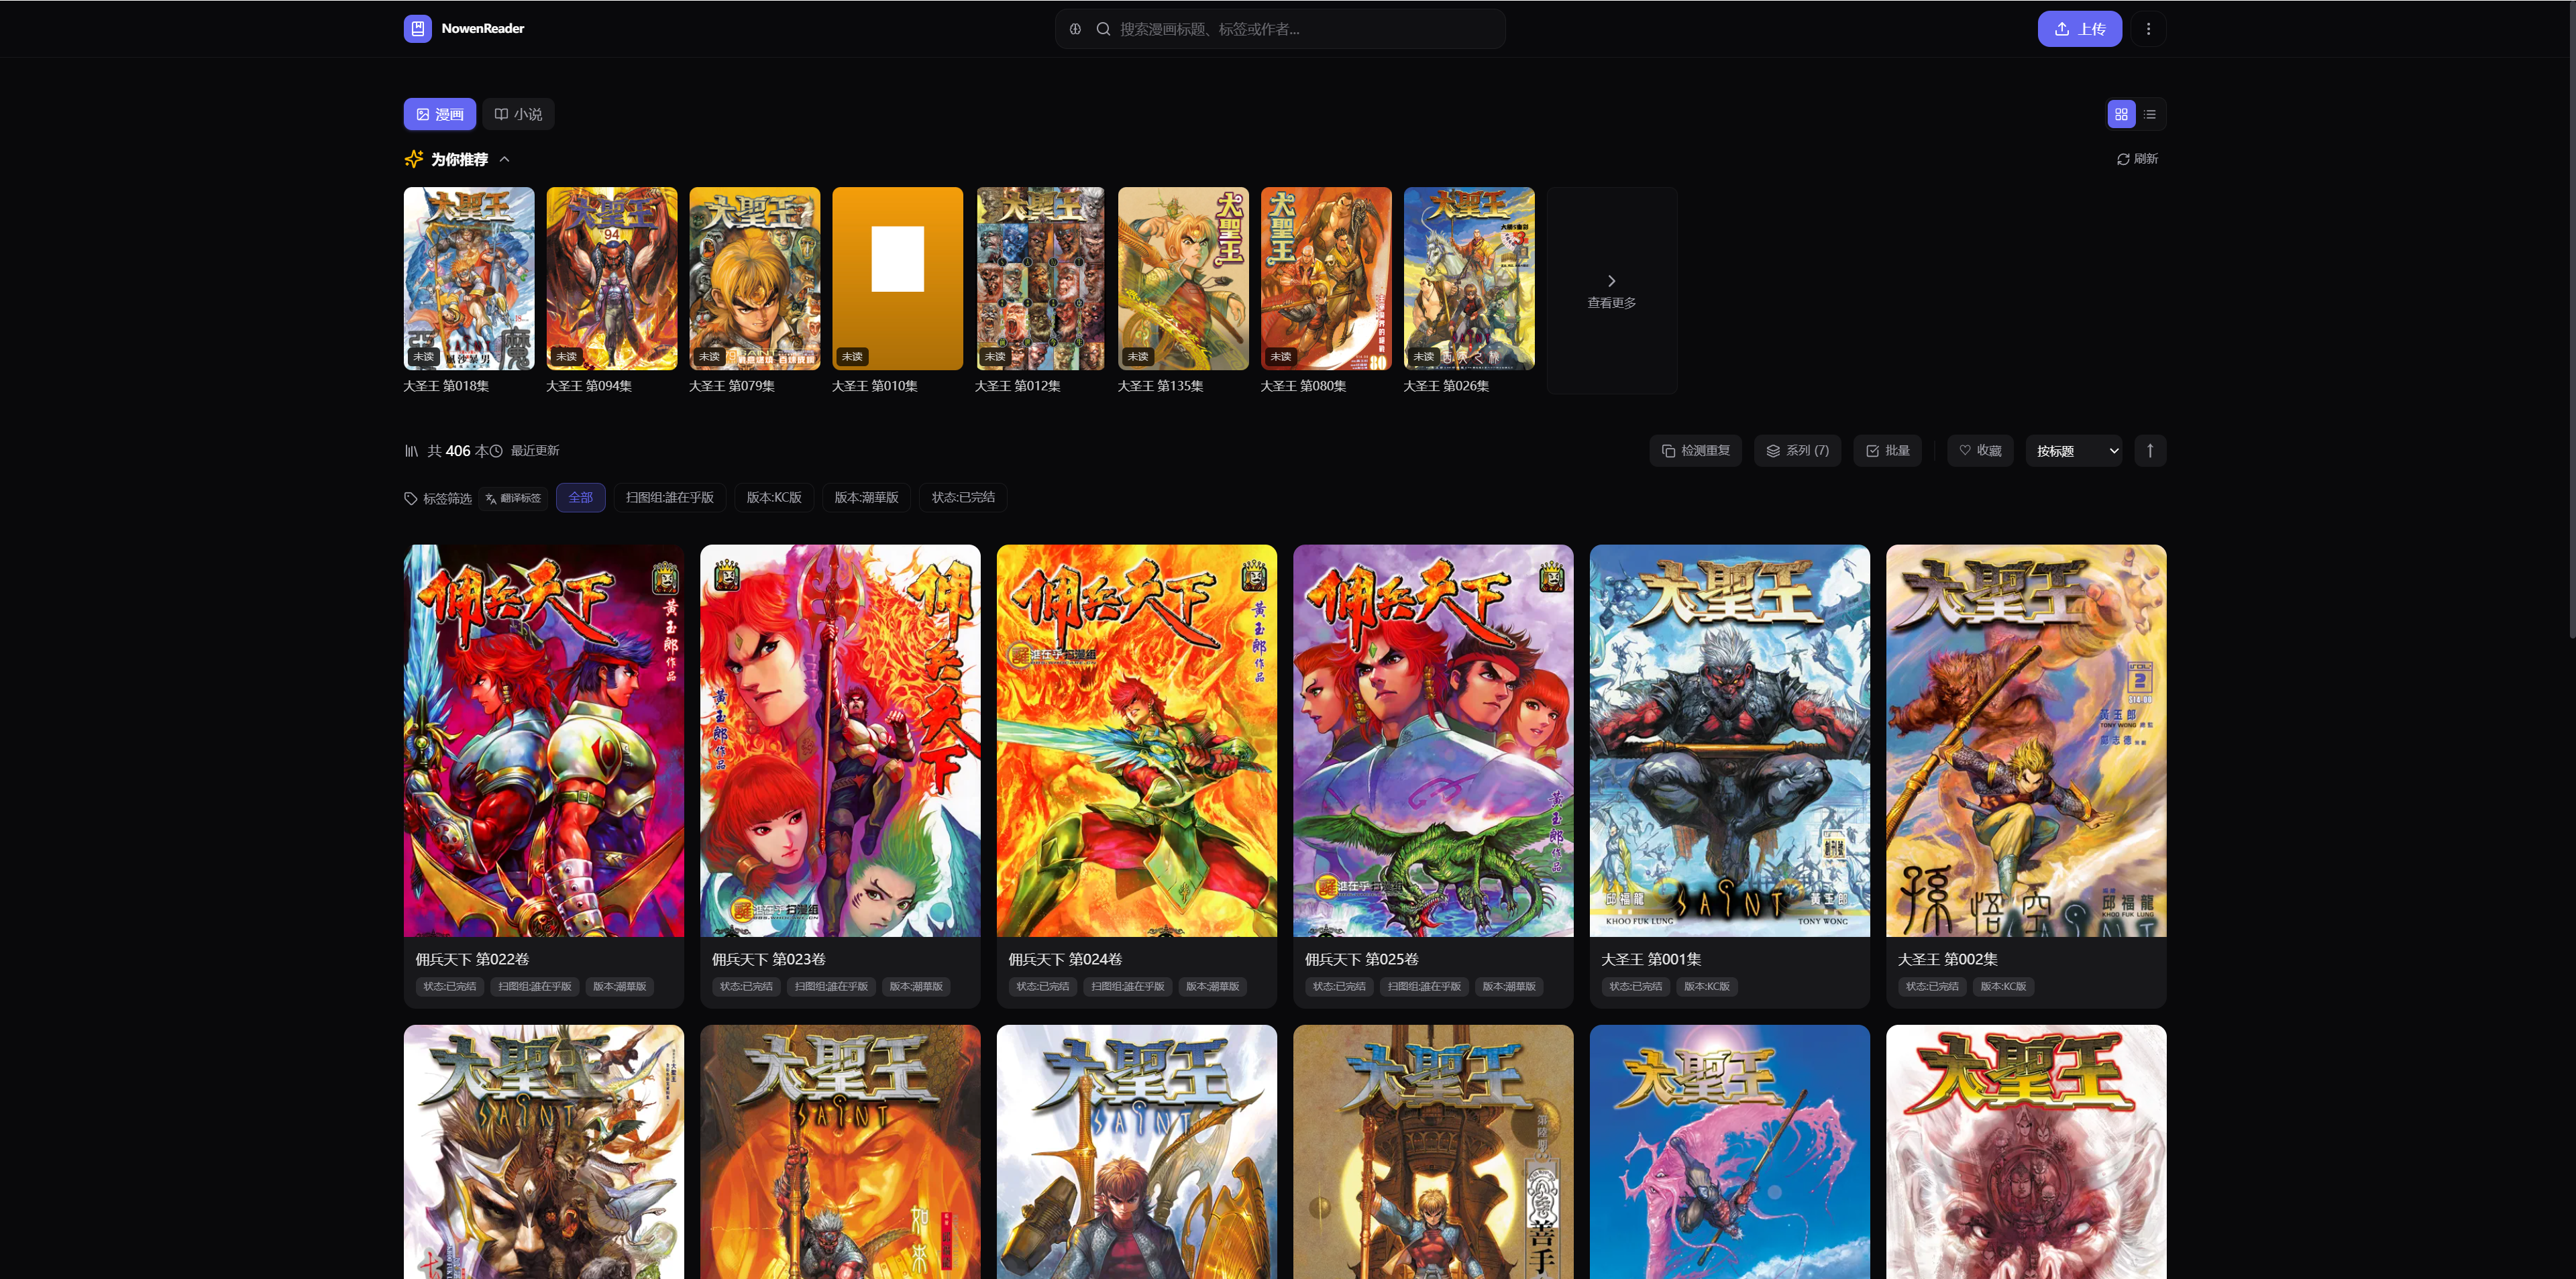Viewport: 2576px width, 1279px height.
Task: Click 扫图组:誰在乎版 tag under 佣兵天下 第025卷
Action: [1424, 987]
